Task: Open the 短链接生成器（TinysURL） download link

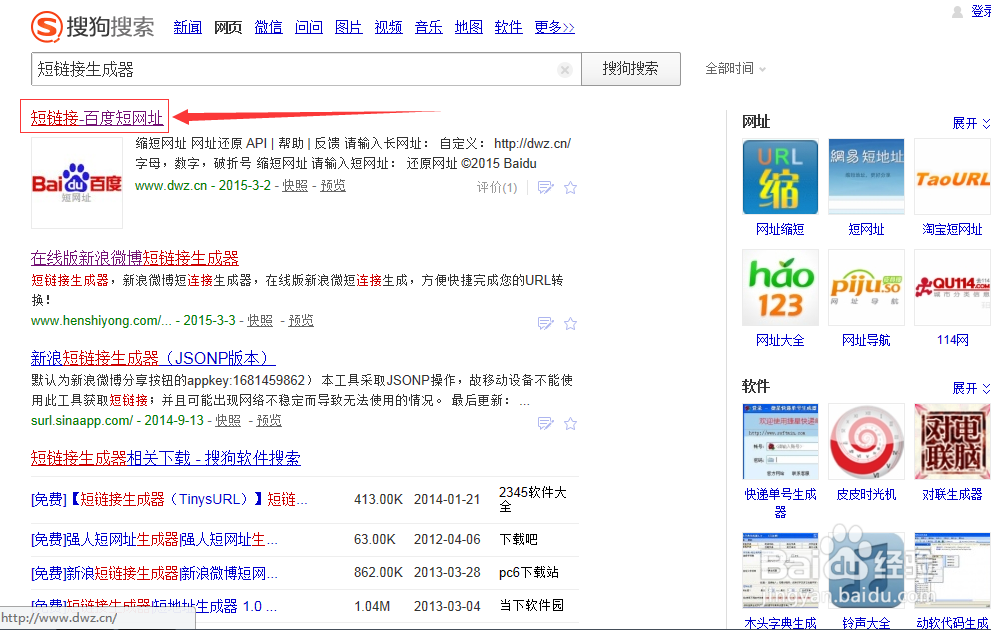Action: coord(169,500)
